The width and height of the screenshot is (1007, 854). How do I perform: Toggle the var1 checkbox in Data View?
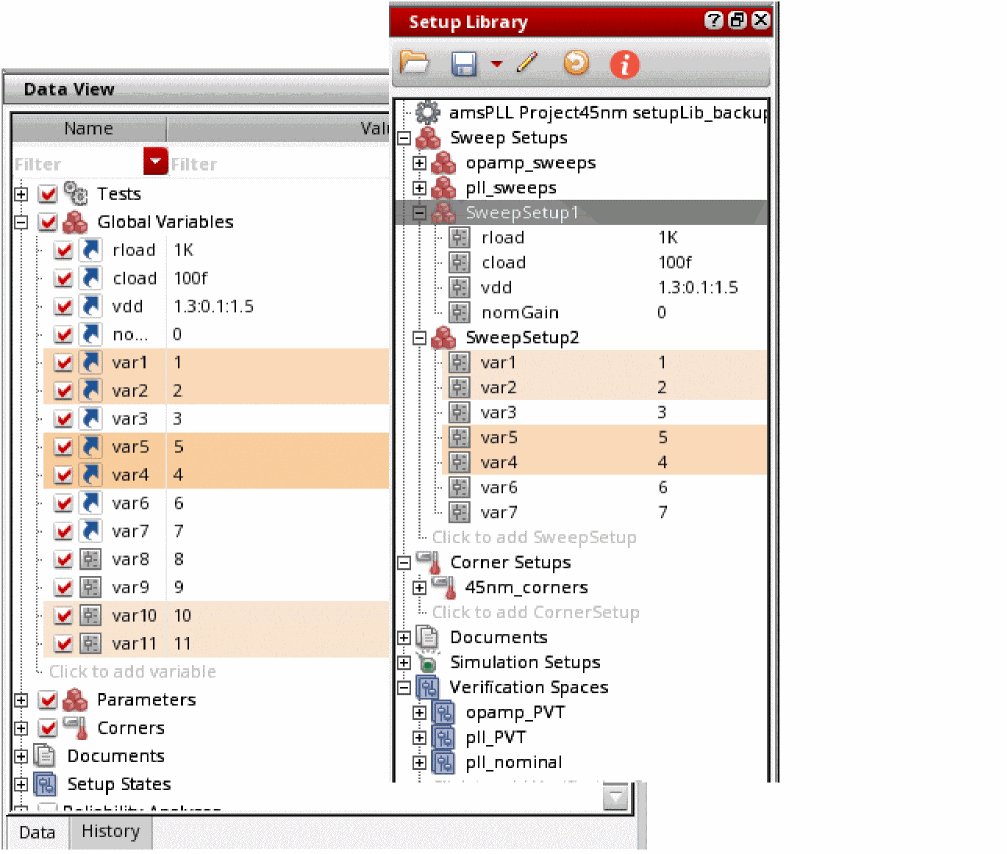[x=63, y=363]
